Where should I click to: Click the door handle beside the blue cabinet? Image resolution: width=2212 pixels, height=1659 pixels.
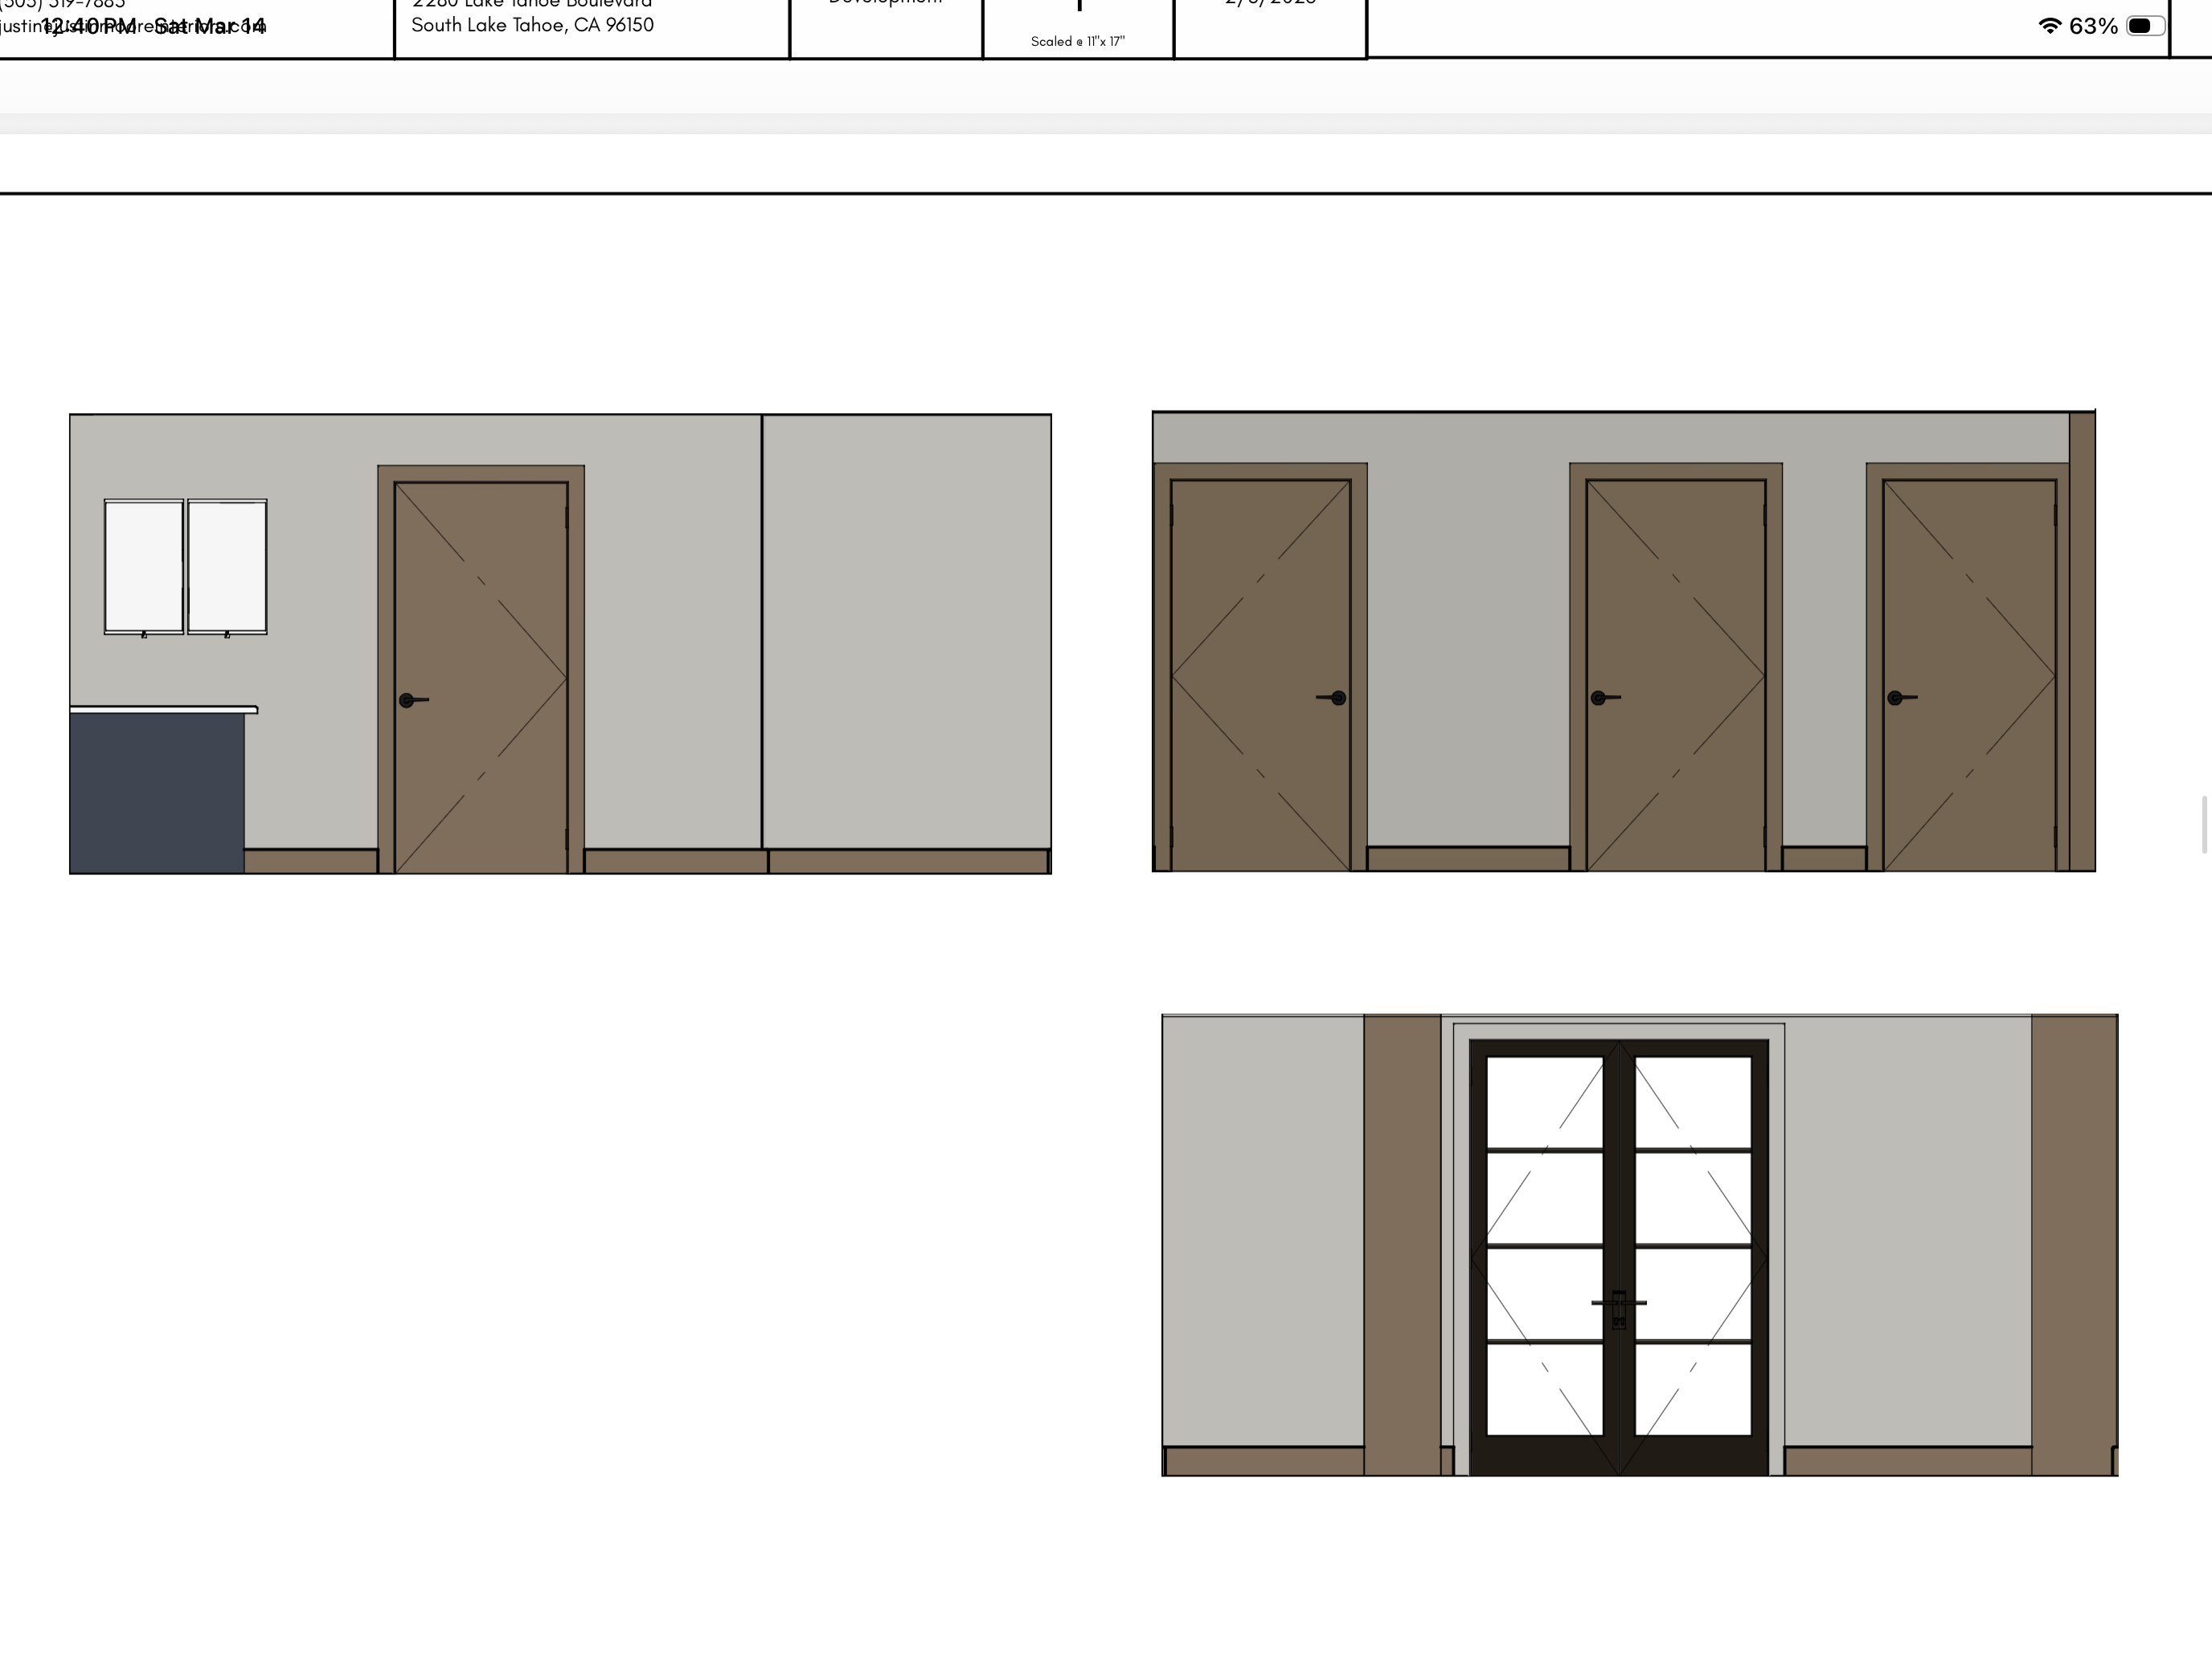pos(408,700)
